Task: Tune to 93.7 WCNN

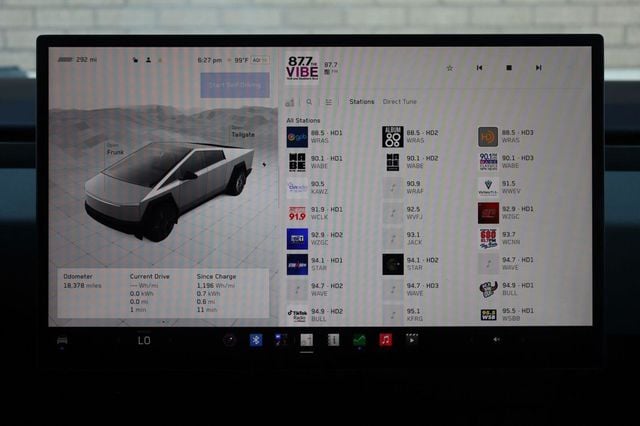Action: click(500, 239)
